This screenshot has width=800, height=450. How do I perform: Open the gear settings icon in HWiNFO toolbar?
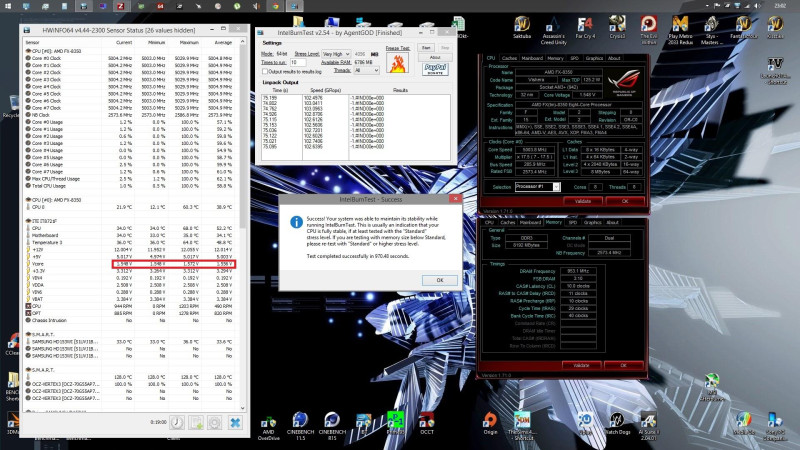point(215,422)
